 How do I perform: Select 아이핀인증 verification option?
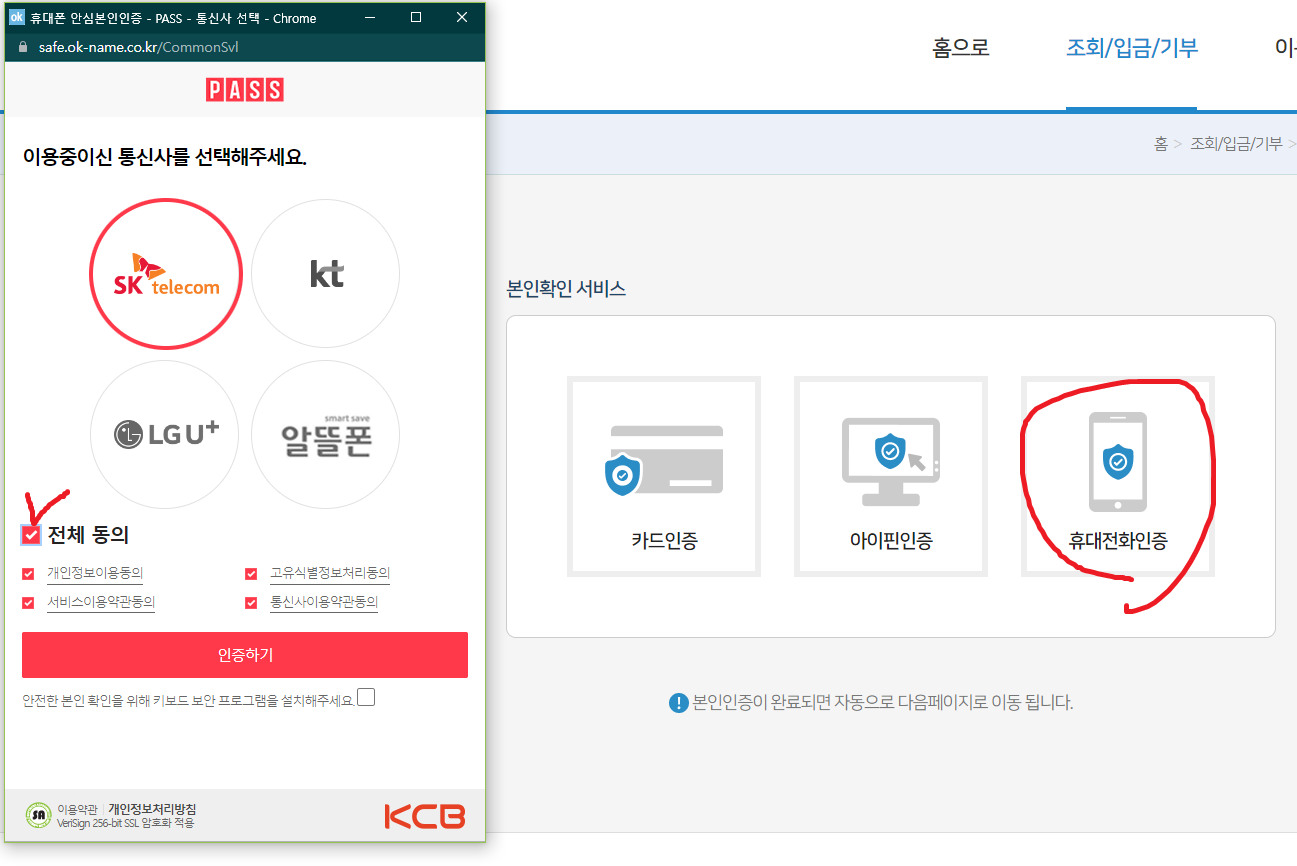point(890,476)
